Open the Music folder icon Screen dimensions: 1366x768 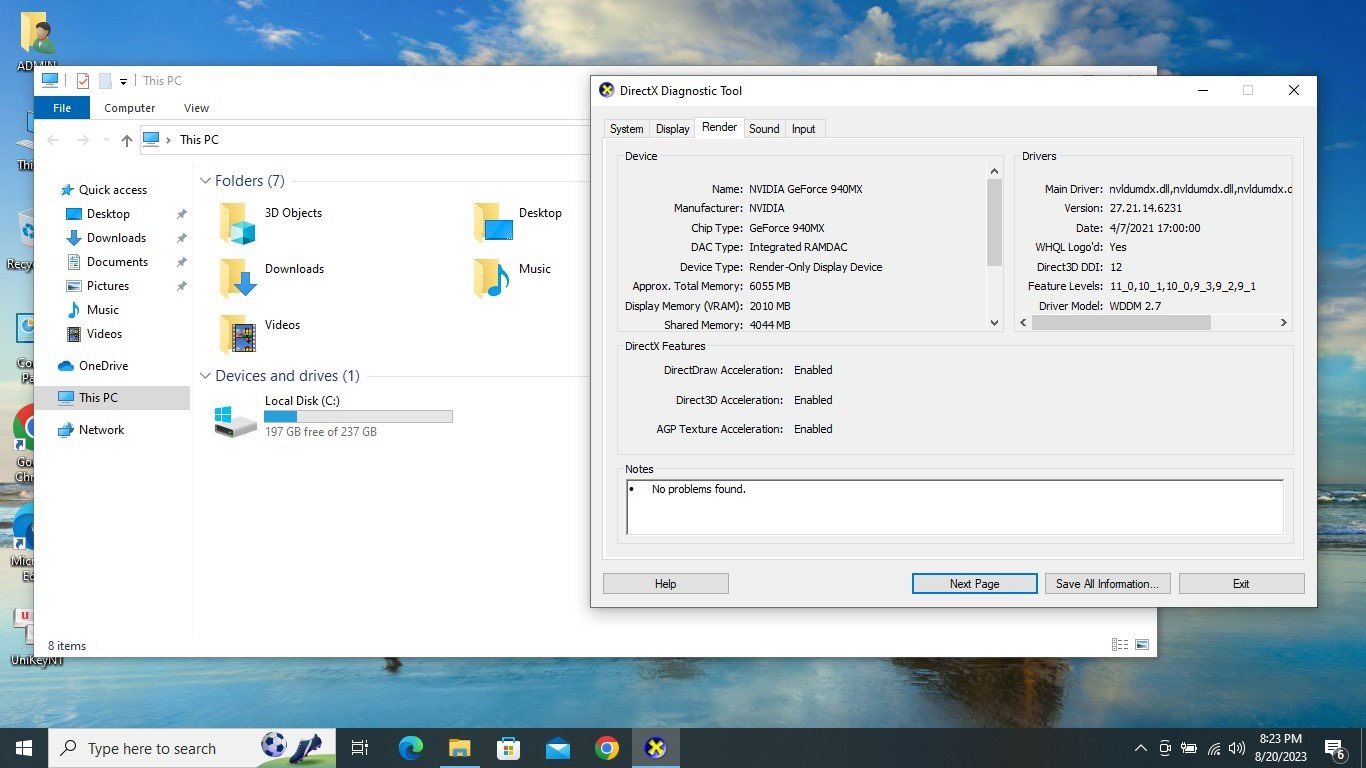coord(492,278)
